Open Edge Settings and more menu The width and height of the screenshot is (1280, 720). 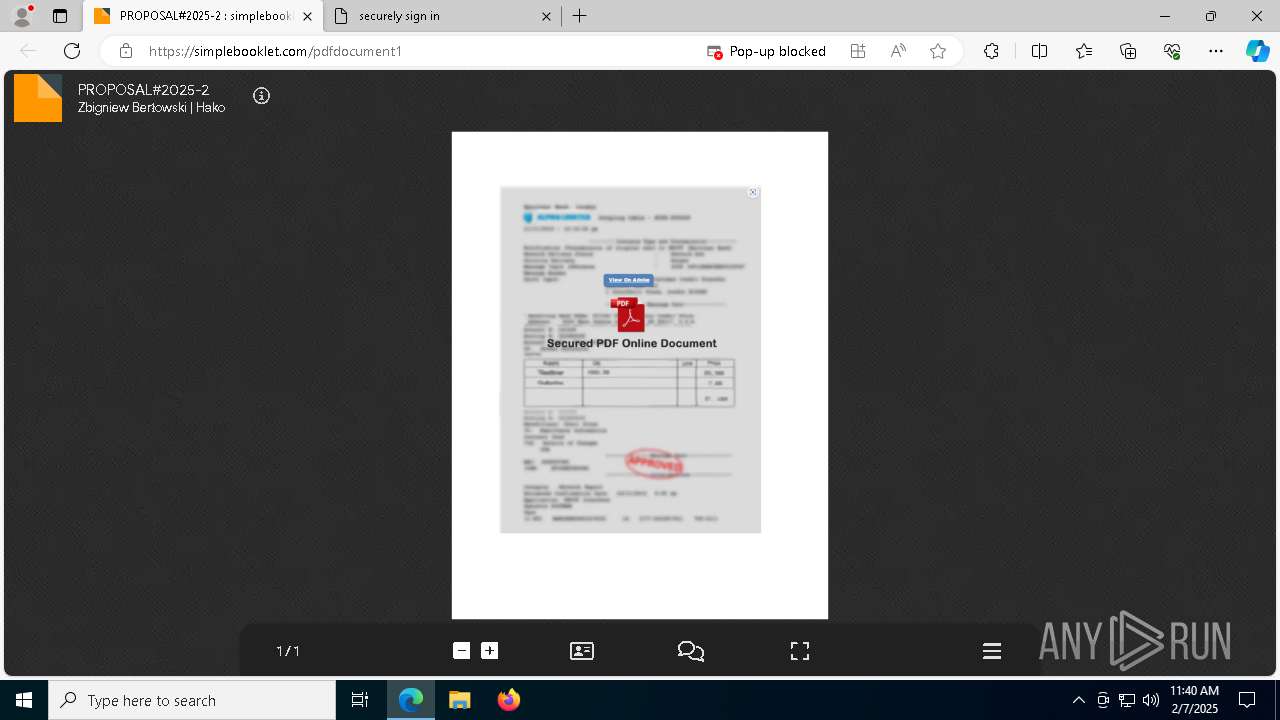click(1216, 51)
